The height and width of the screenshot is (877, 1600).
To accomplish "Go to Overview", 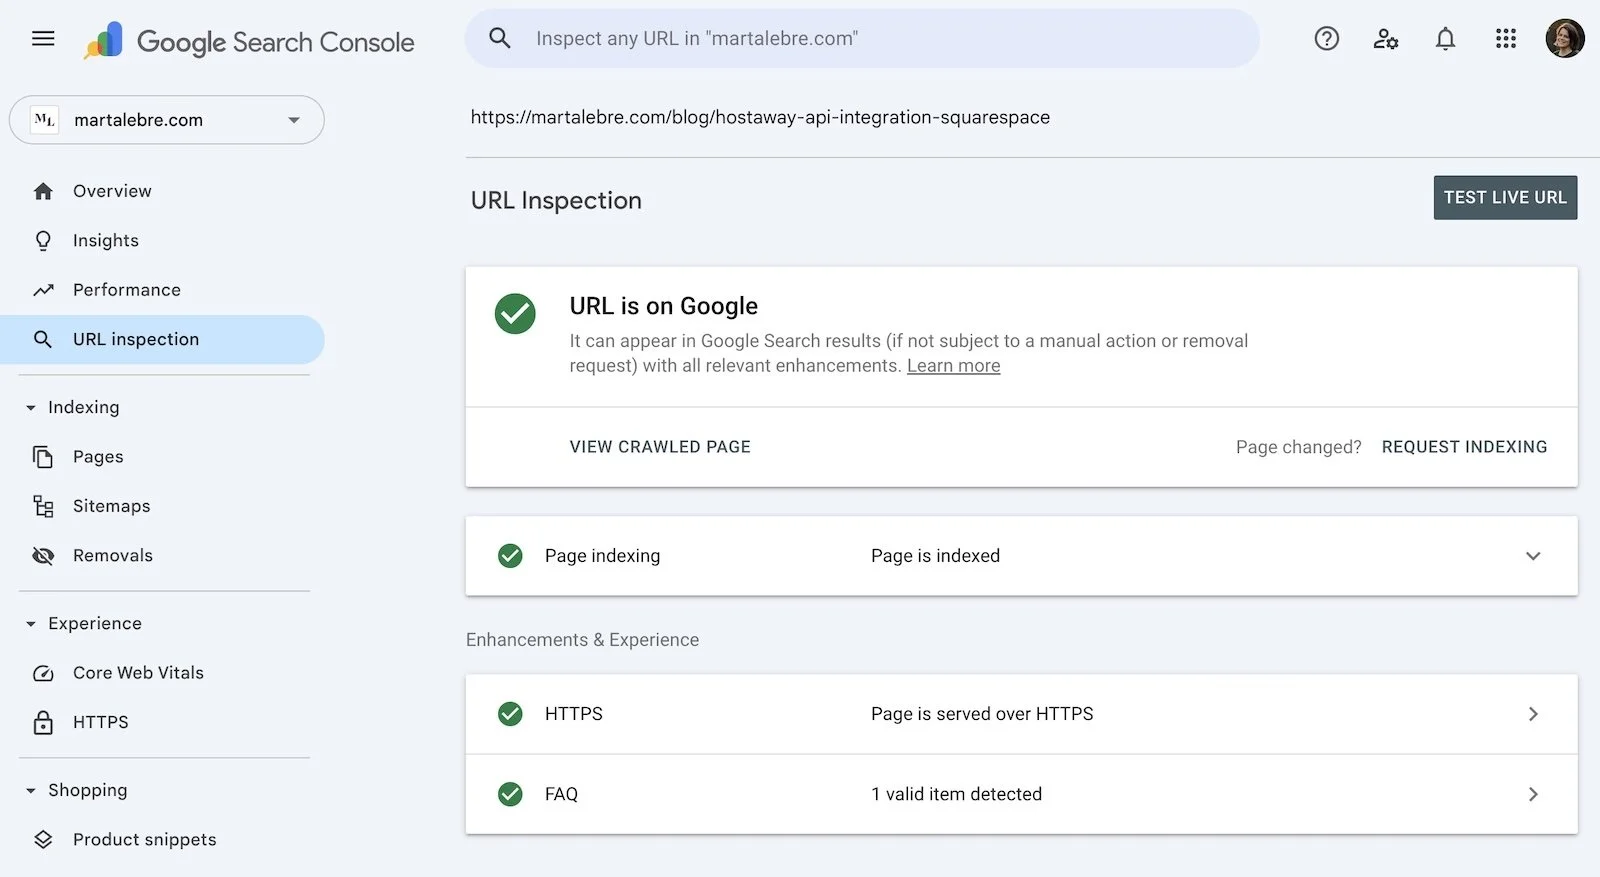I will [x=112, y=191].
